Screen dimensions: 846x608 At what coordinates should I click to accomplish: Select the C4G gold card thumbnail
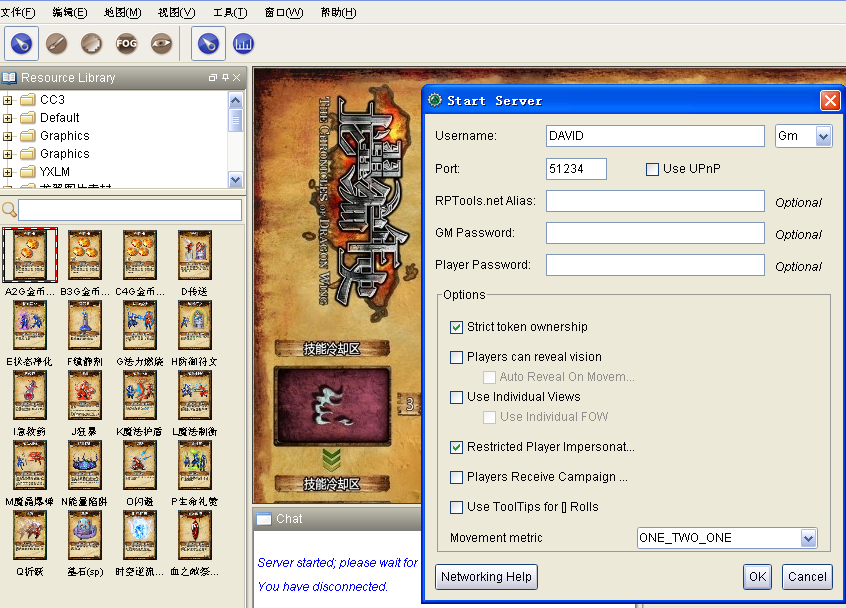coord(140,255)
